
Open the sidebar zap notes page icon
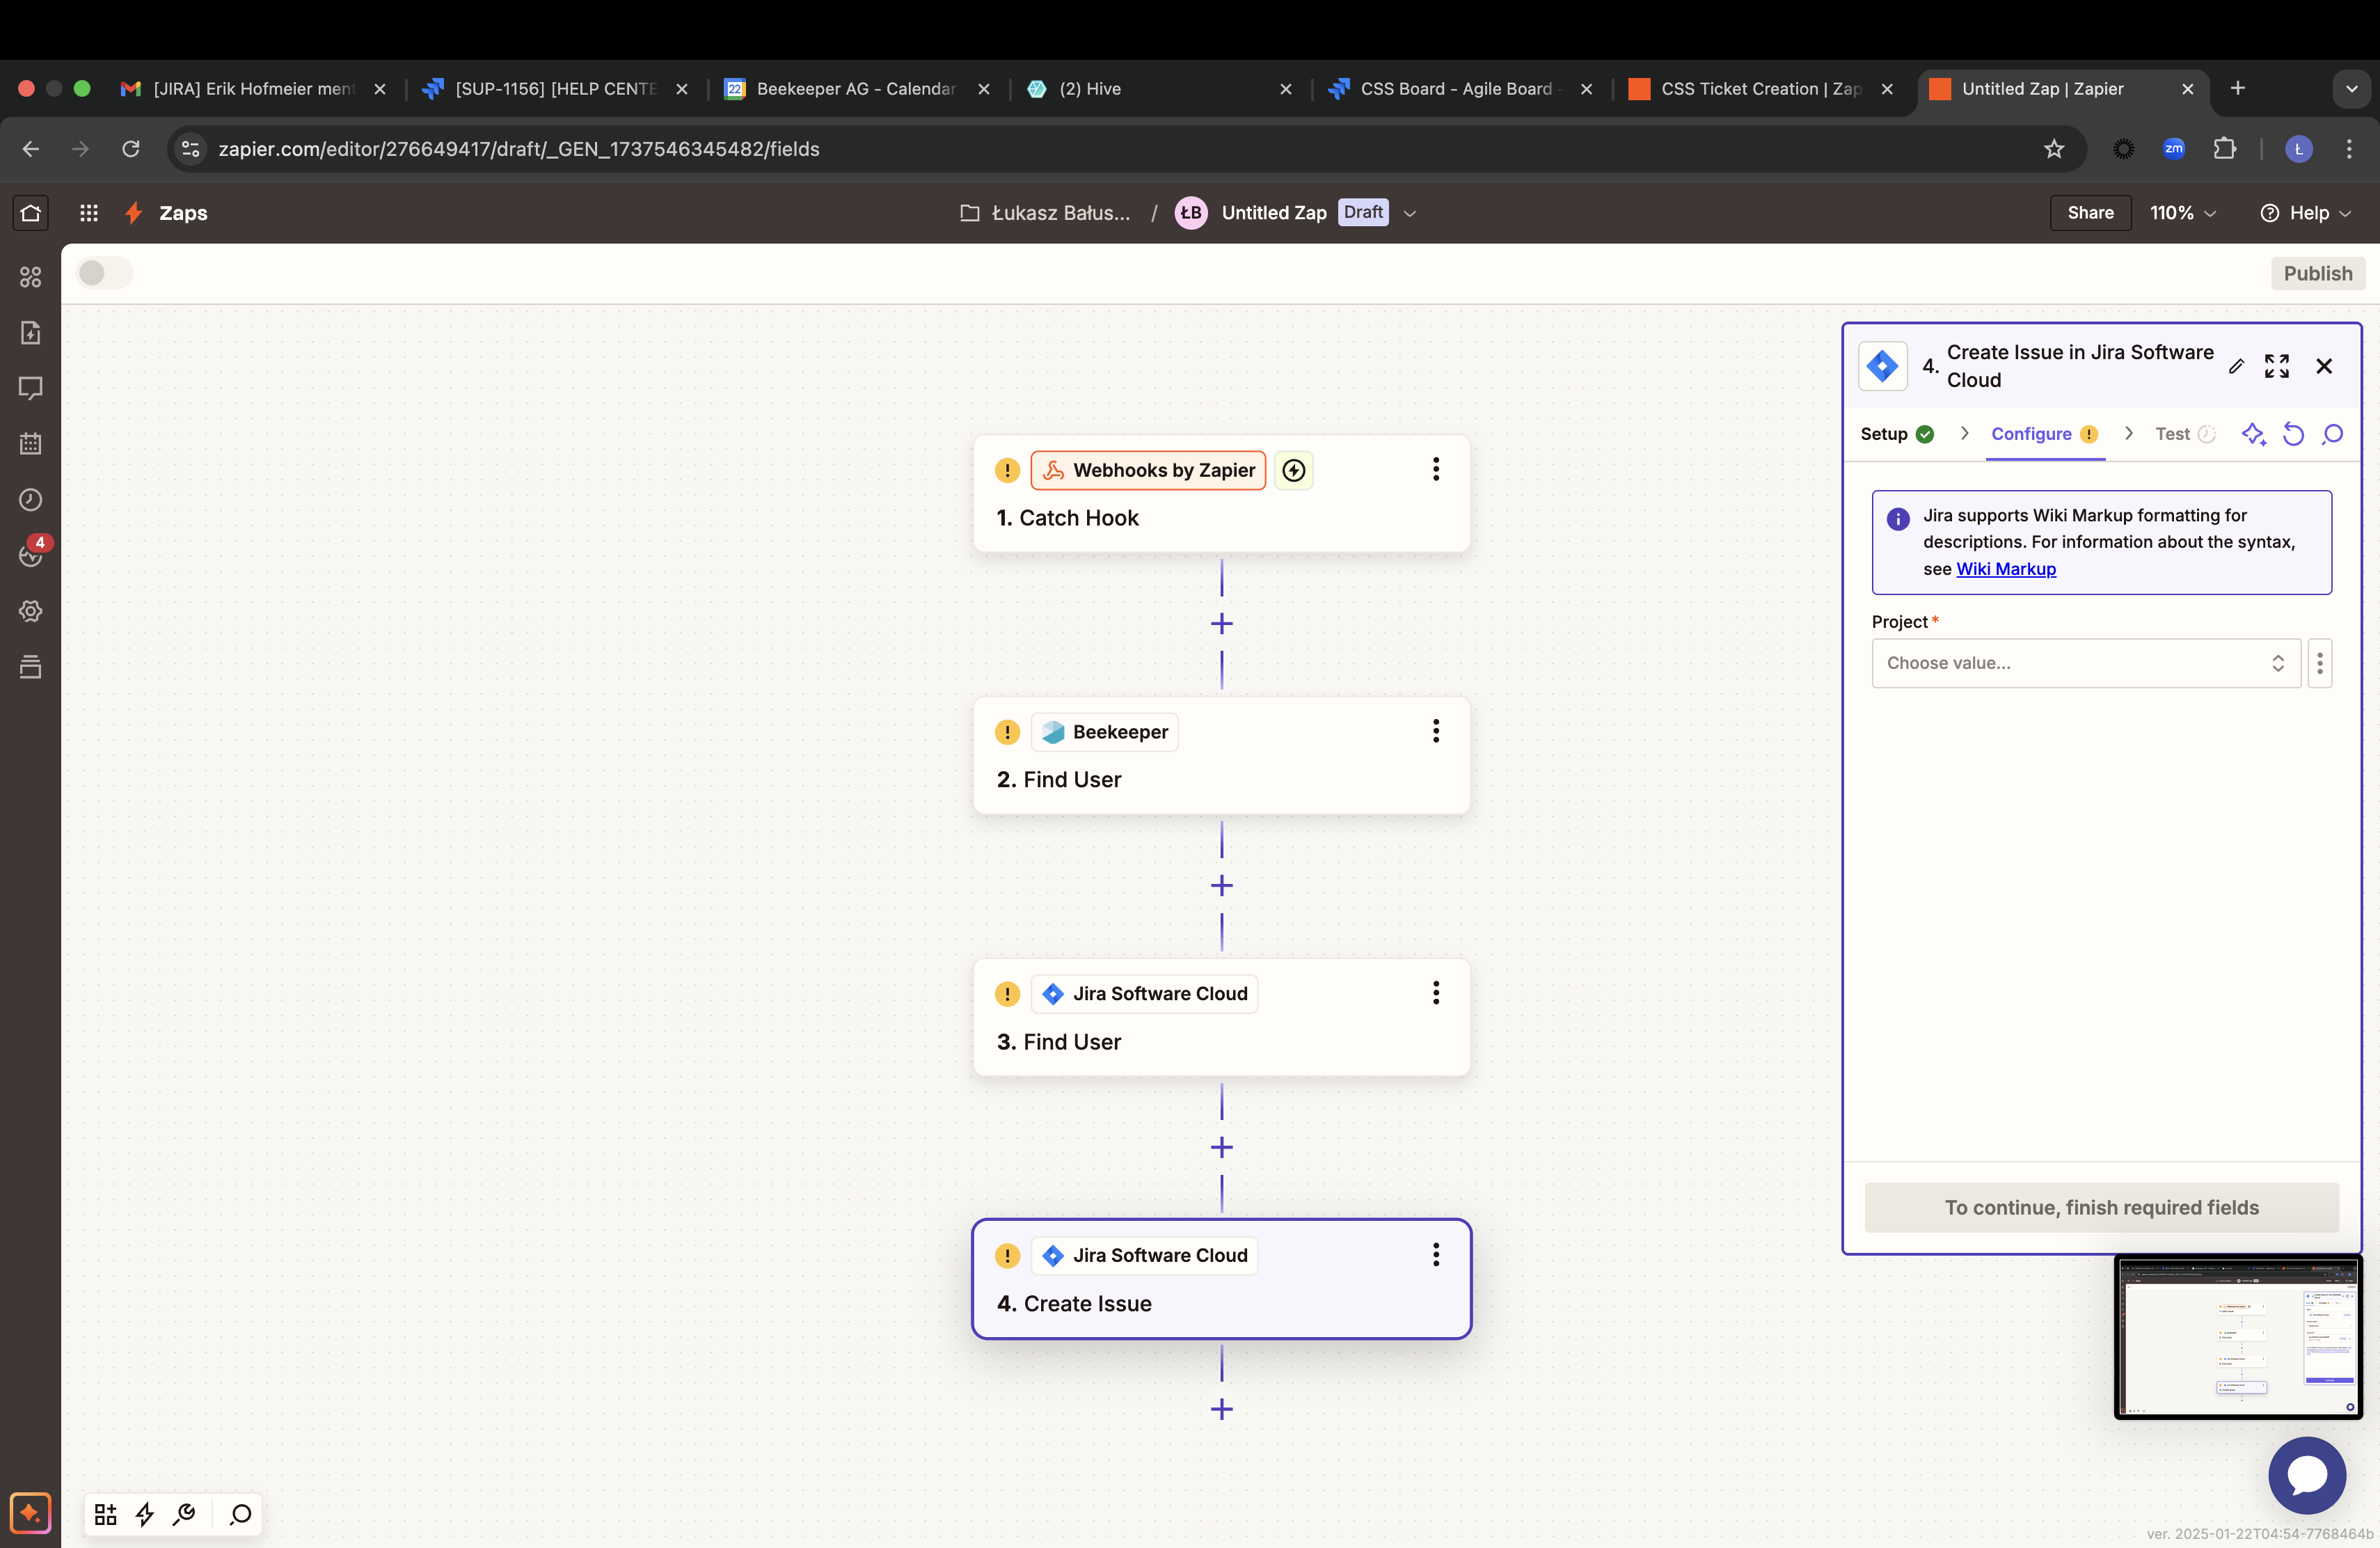31,333
